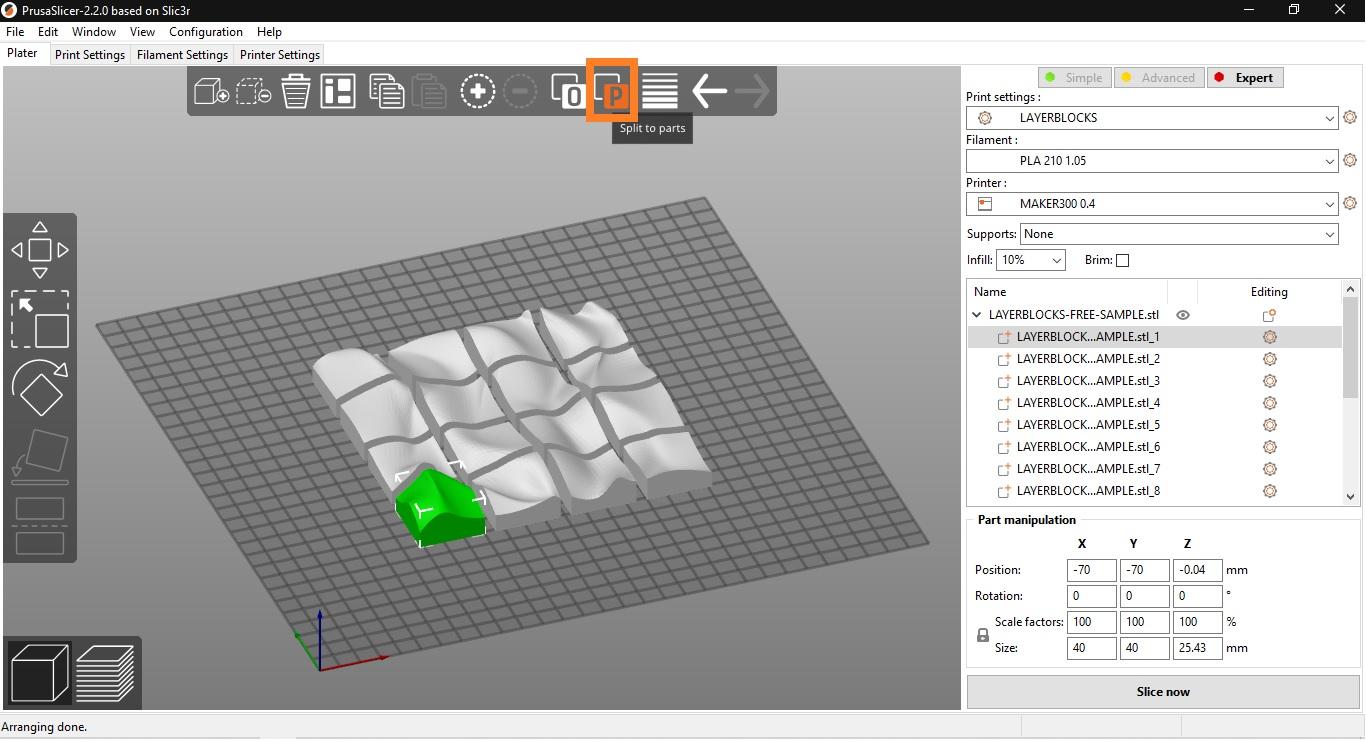The height and width of the screenshot is (742, 1366).
Task: Click the object list scrollbar down arrow
Action: click(1351, 496)
